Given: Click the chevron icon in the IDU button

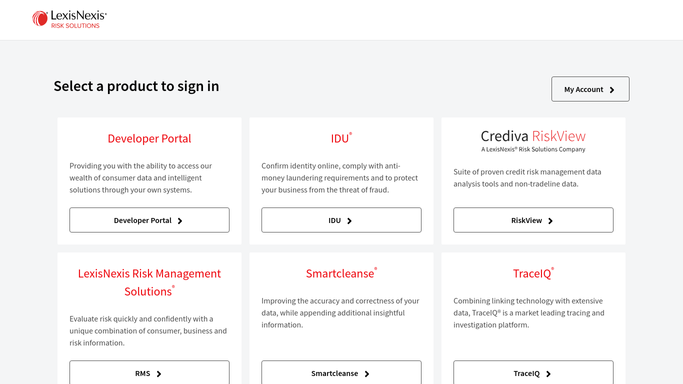Looking at the screenshot, I should click(349, 221).
